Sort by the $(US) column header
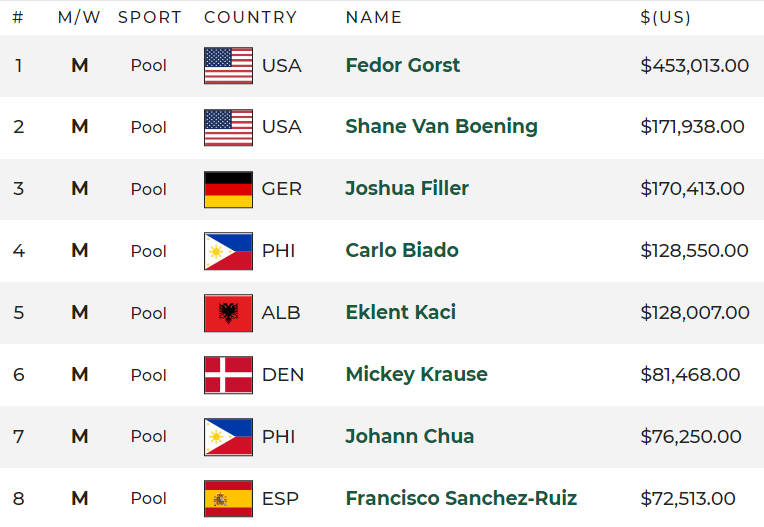The image size is (764, 527). tap(665, 18)
